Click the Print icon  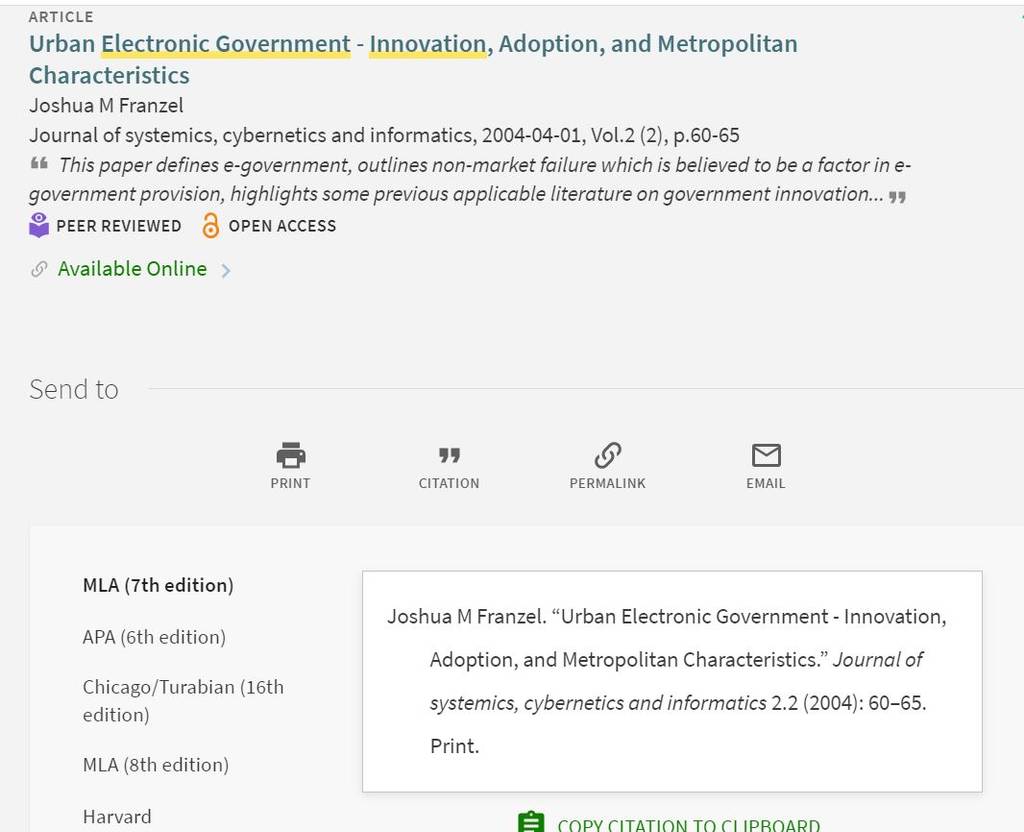click(x=291, y=455)
